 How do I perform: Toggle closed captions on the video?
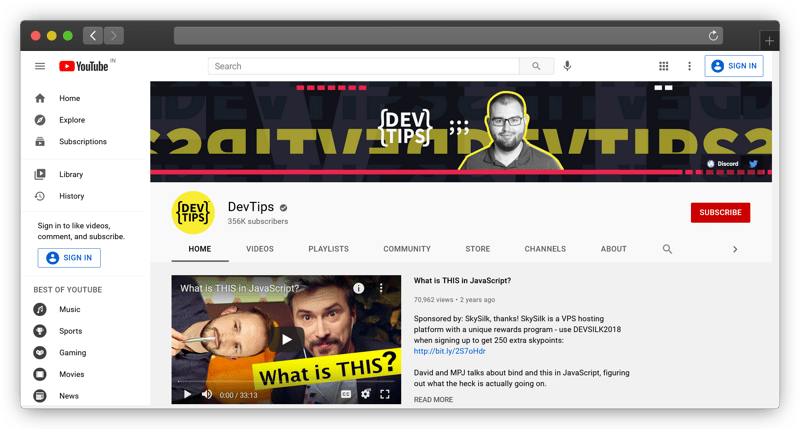coord(345,394)
